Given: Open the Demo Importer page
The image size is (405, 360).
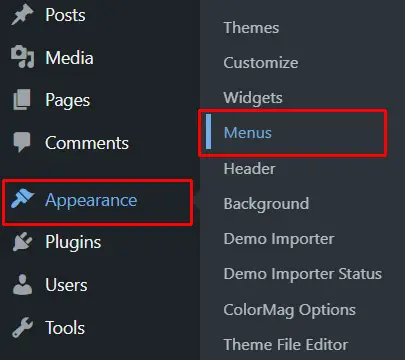Looking at the screenshot, I should click(x=279, y=239).
